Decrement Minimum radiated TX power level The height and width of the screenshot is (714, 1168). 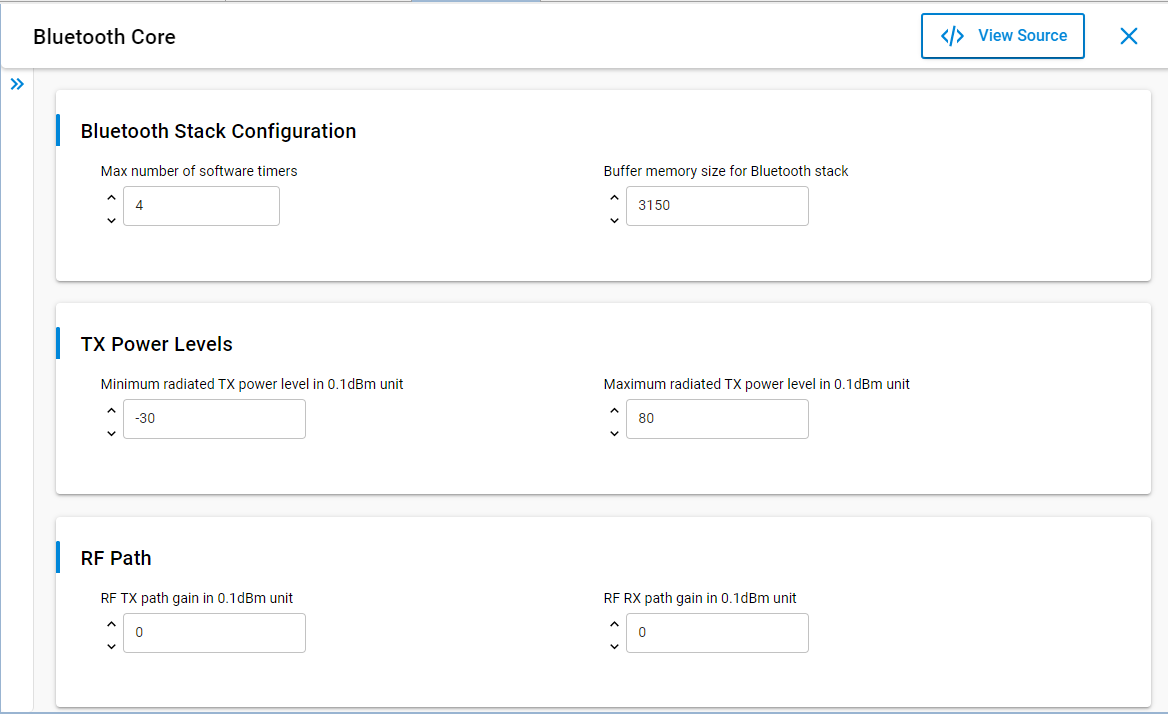coord(111,432)
